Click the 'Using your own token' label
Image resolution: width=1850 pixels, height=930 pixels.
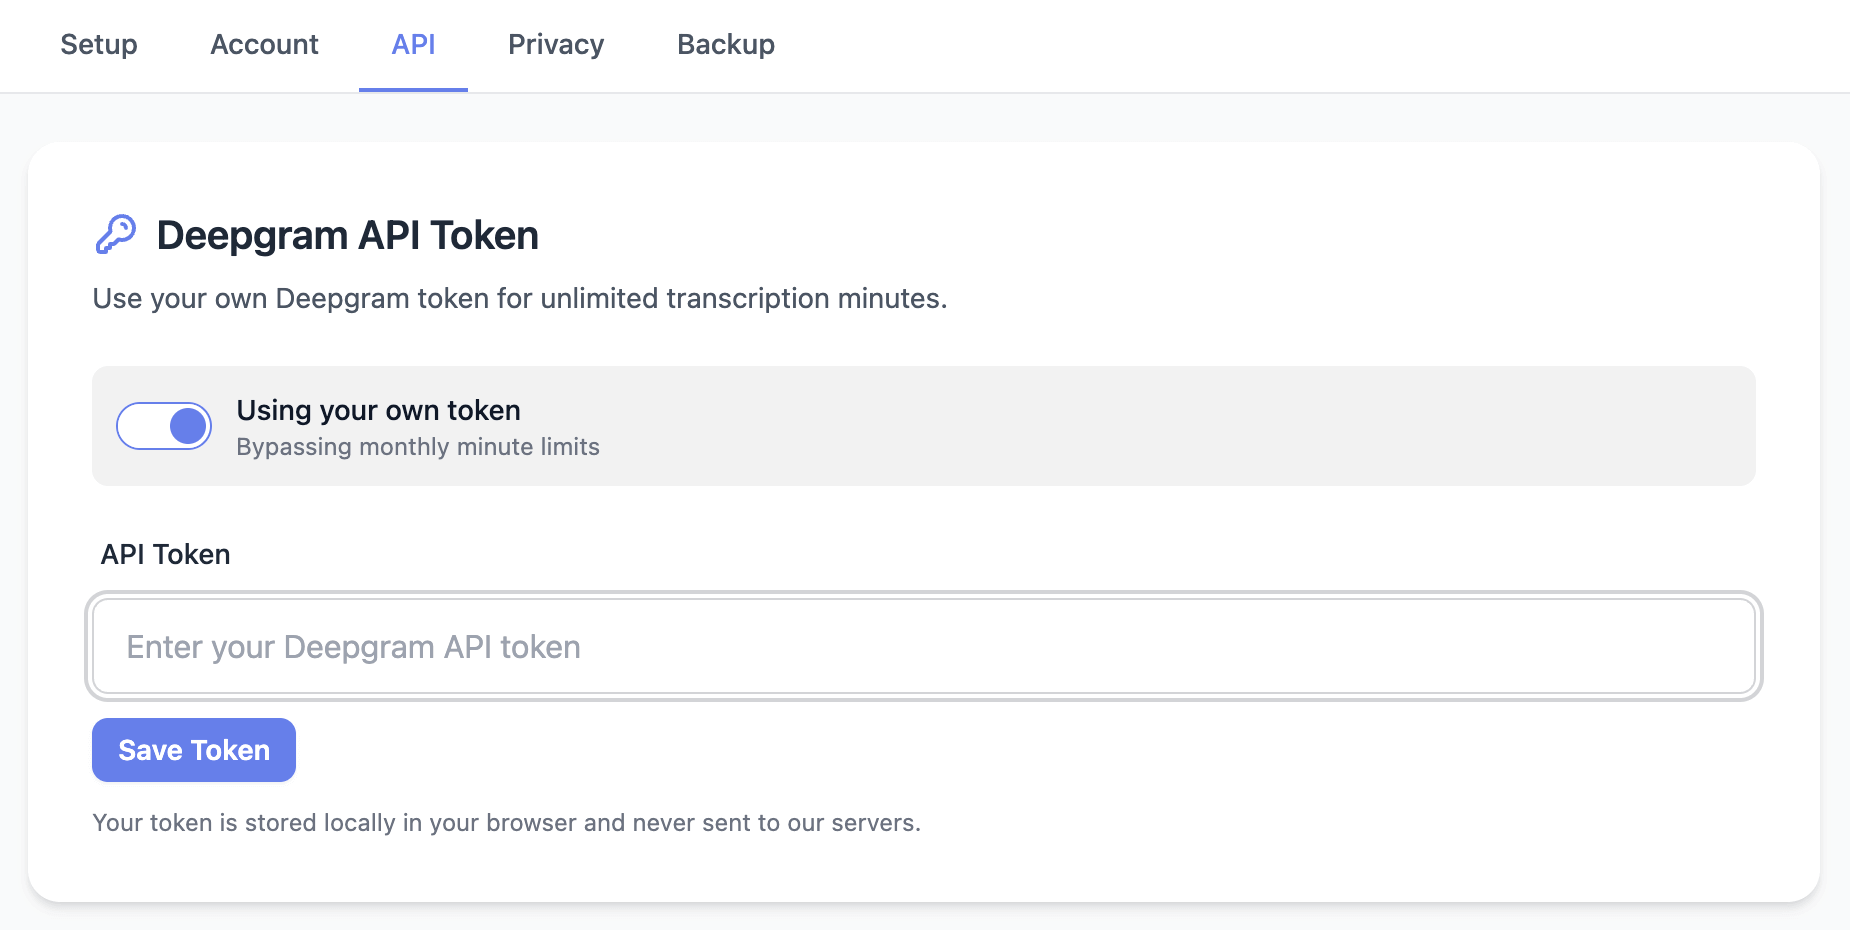377,410
